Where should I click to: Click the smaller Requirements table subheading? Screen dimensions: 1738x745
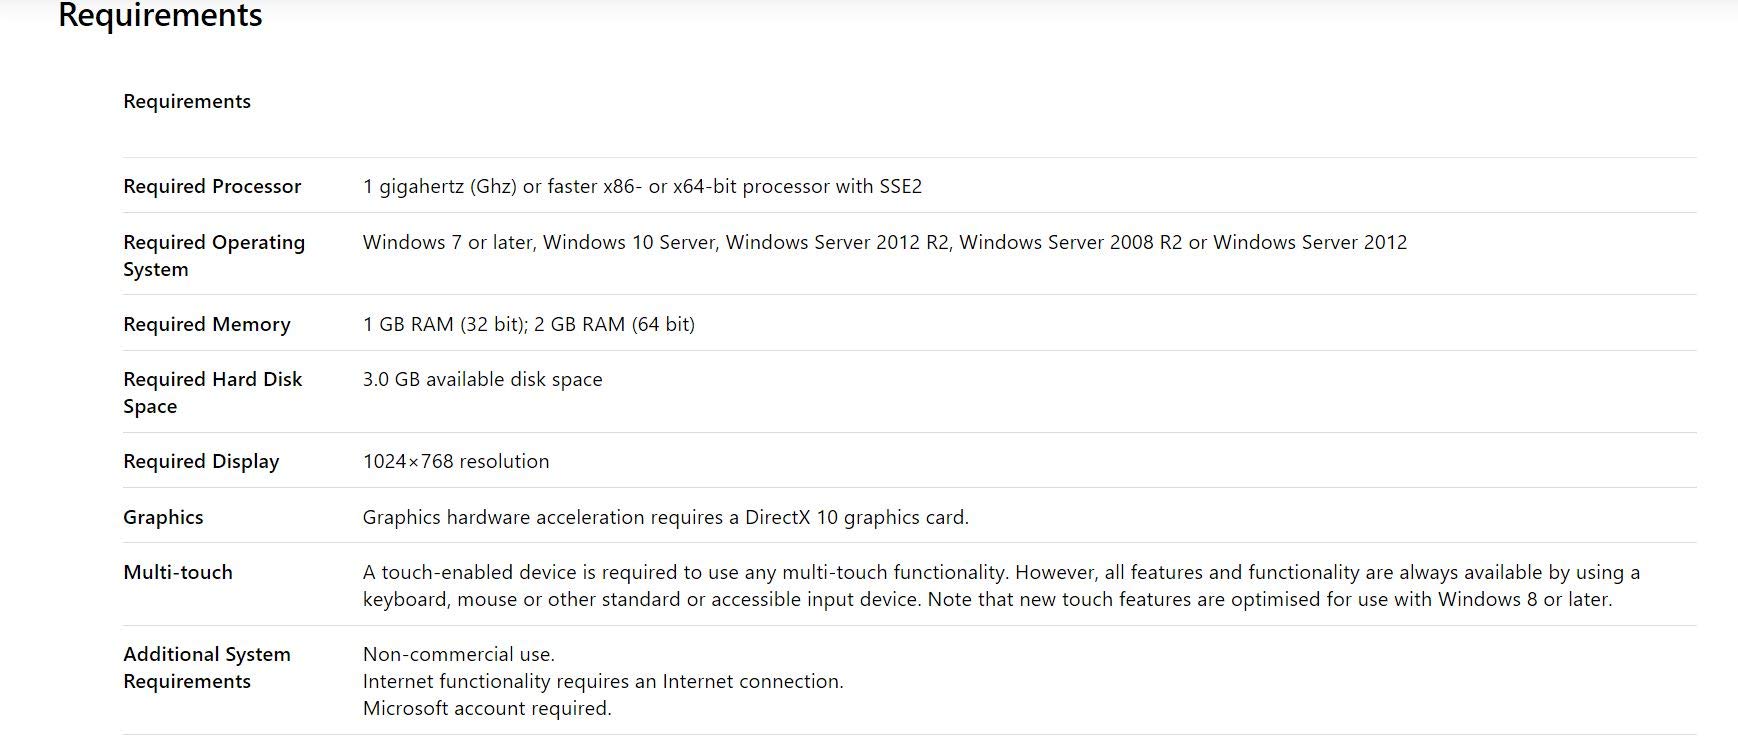[187, 101]
